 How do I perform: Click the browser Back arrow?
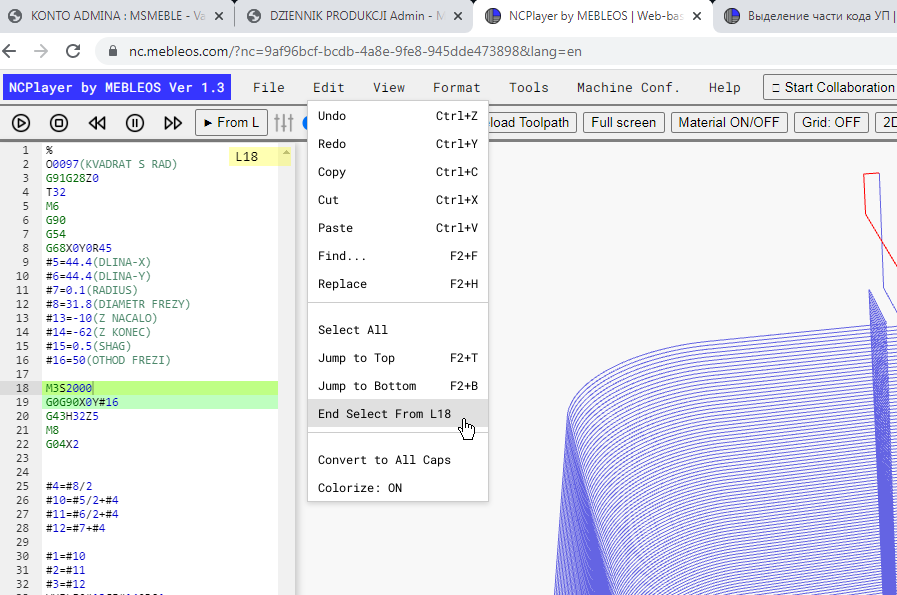[x=10, y=51]
